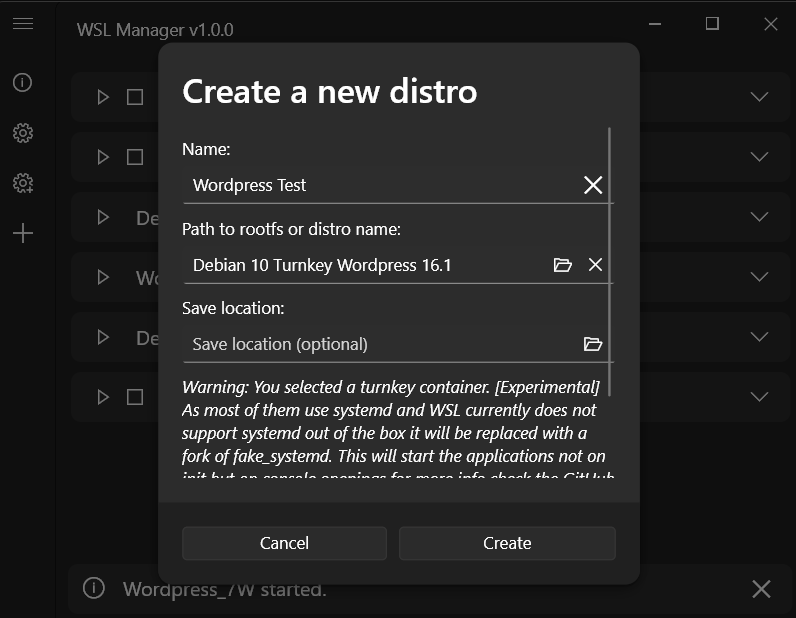Expand the last distro row chevron
Screen dimensions: 796x618
759,397
